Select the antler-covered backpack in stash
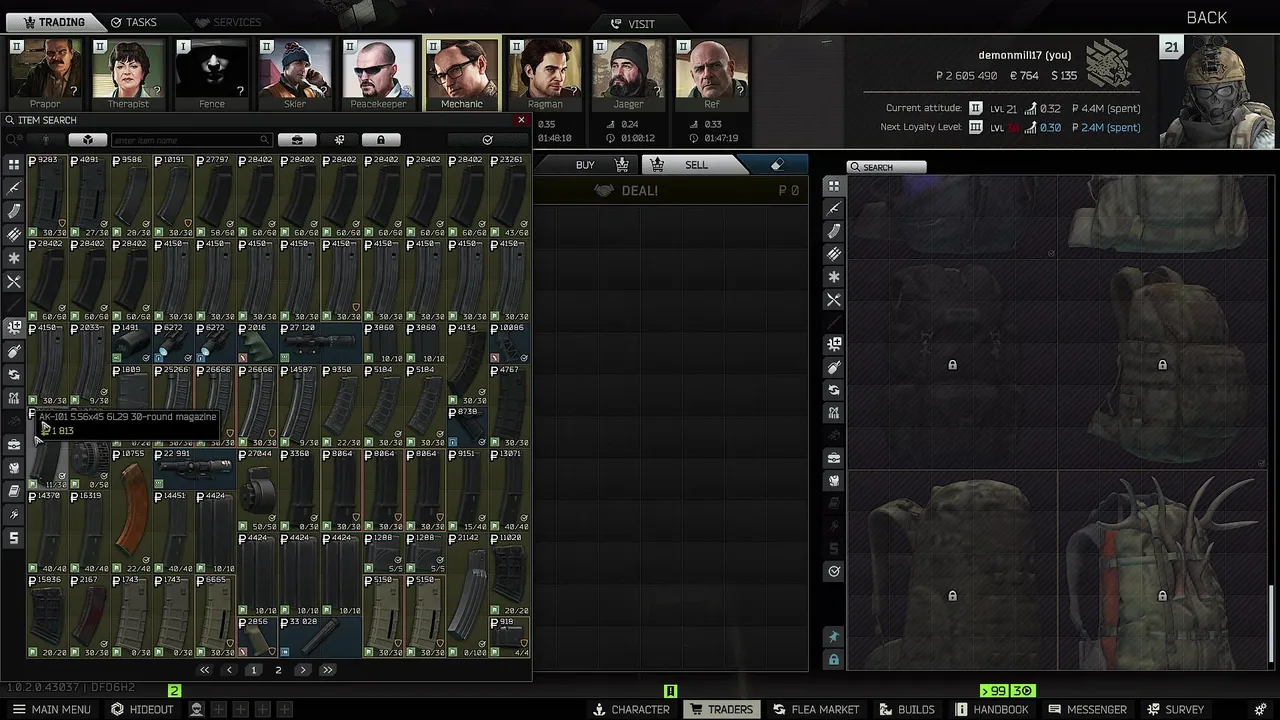Viewport: 1280px width, 720px height. point(1162,573)
